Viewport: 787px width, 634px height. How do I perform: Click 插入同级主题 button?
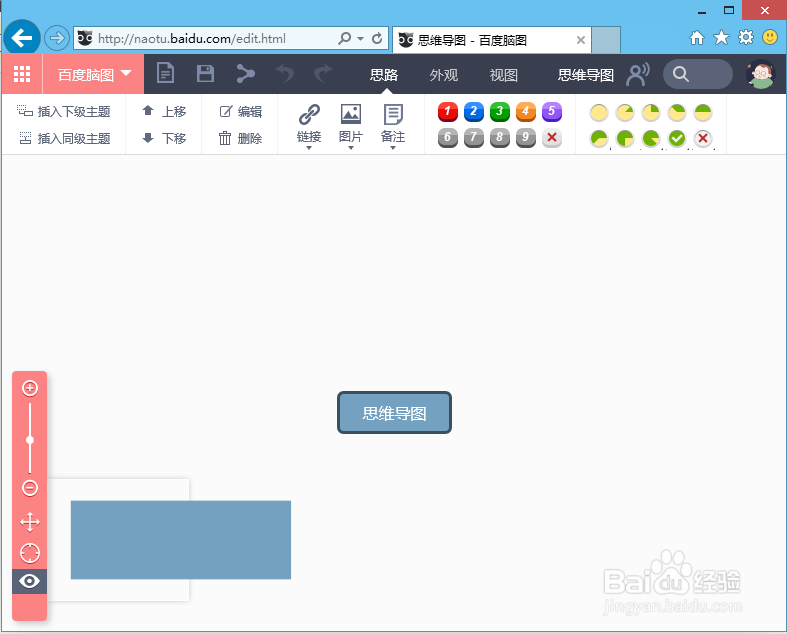click(x=64, y=138)
